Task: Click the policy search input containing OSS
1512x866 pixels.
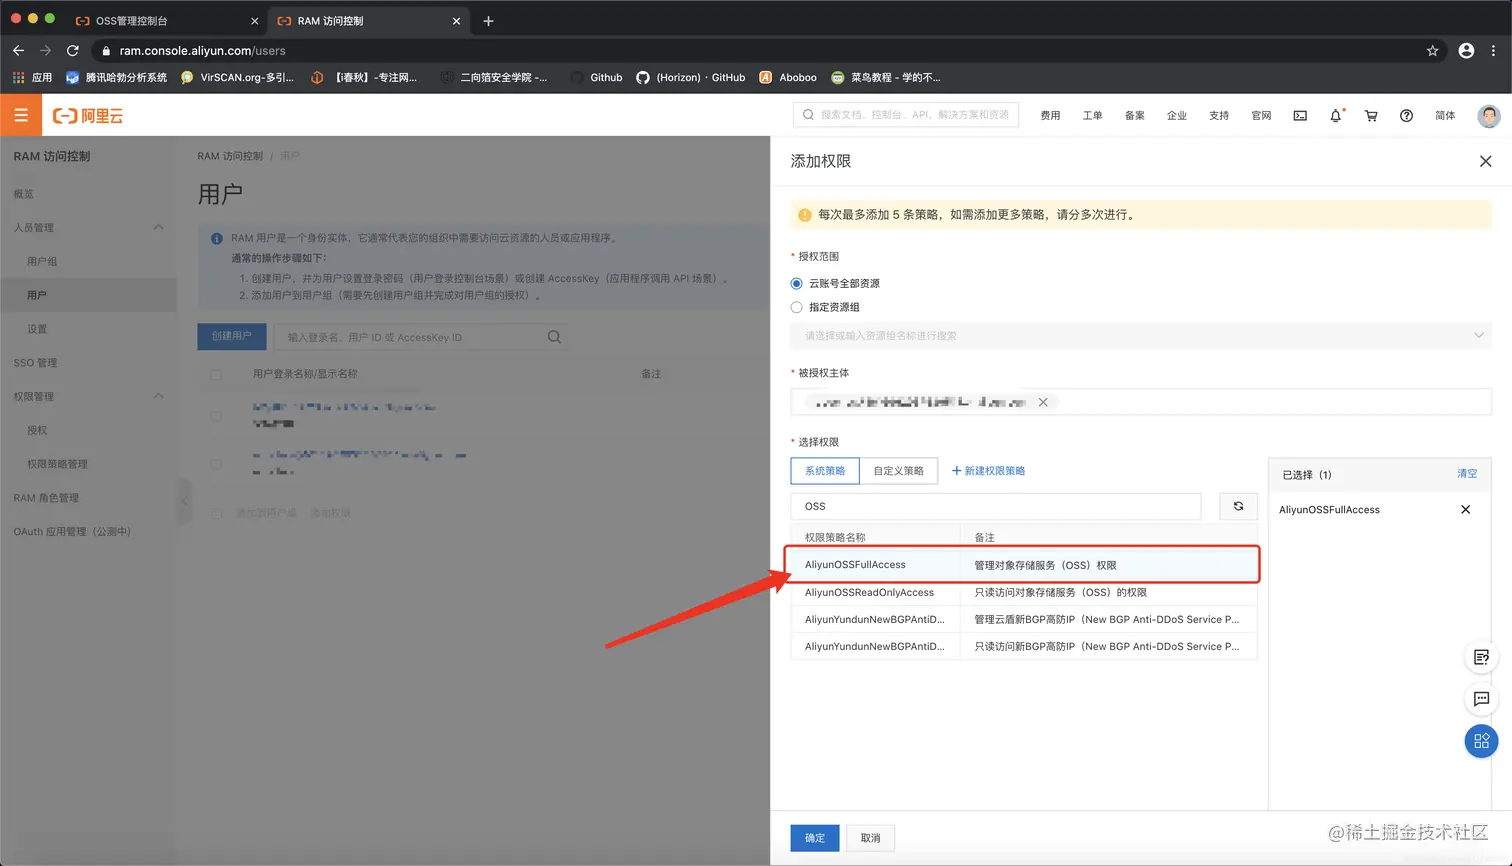Action: click(x=995, y=506)
